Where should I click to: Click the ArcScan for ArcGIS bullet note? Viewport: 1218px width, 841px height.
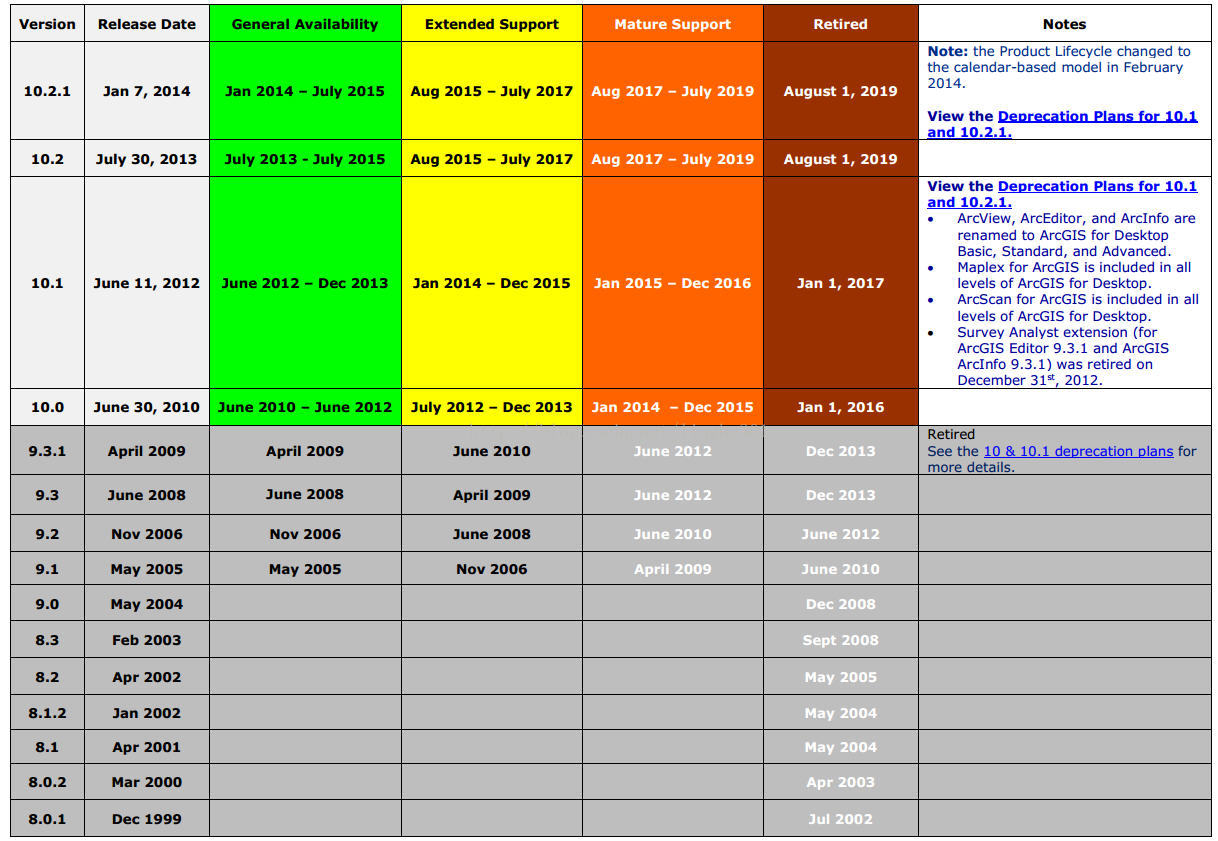[1078, 307]
